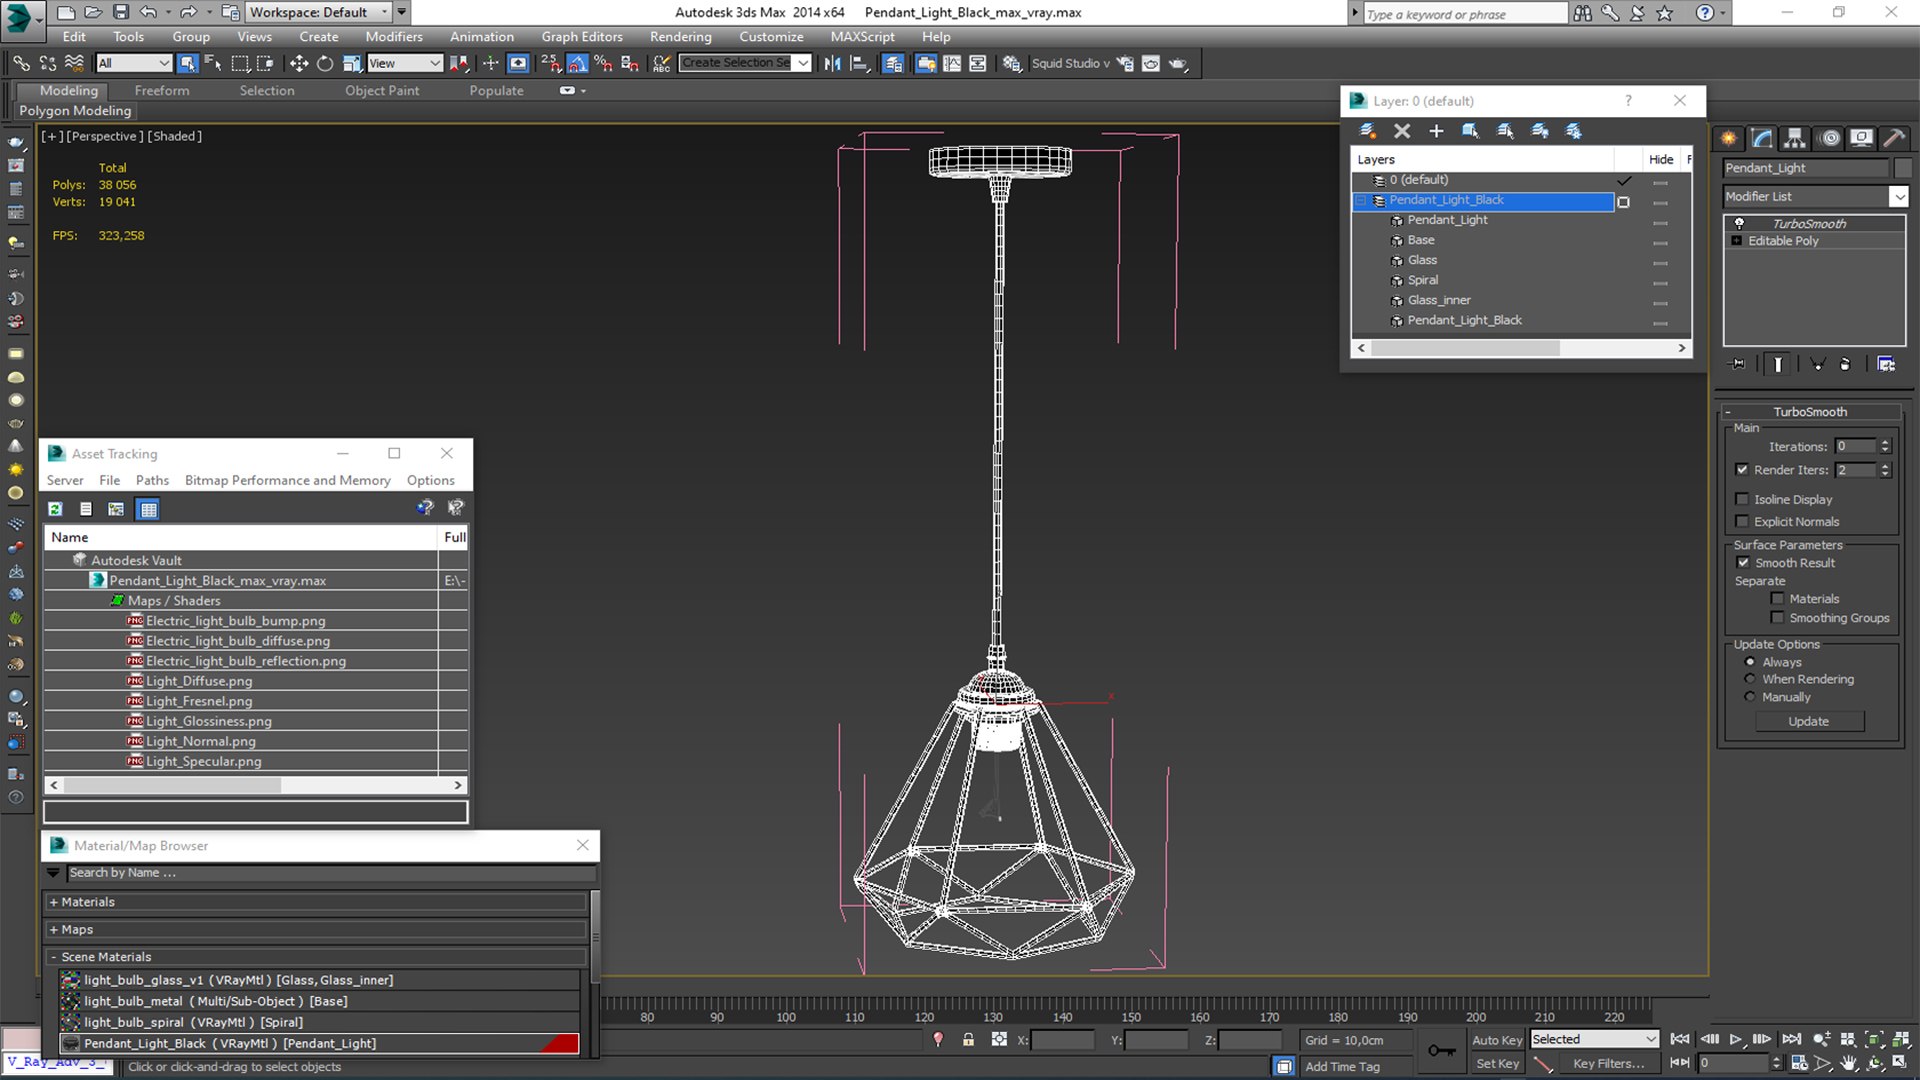Select the Glass_inner object in Layers

click(x=1438, y=300)
